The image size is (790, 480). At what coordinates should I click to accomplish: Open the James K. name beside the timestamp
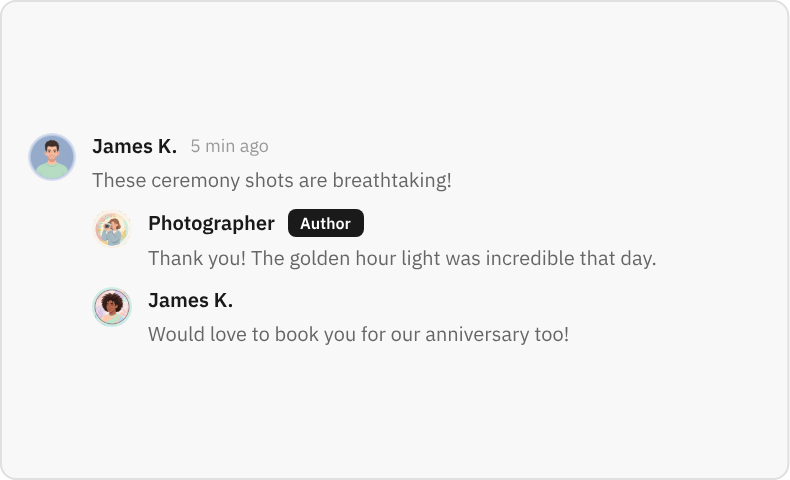[x=134, y=146]
